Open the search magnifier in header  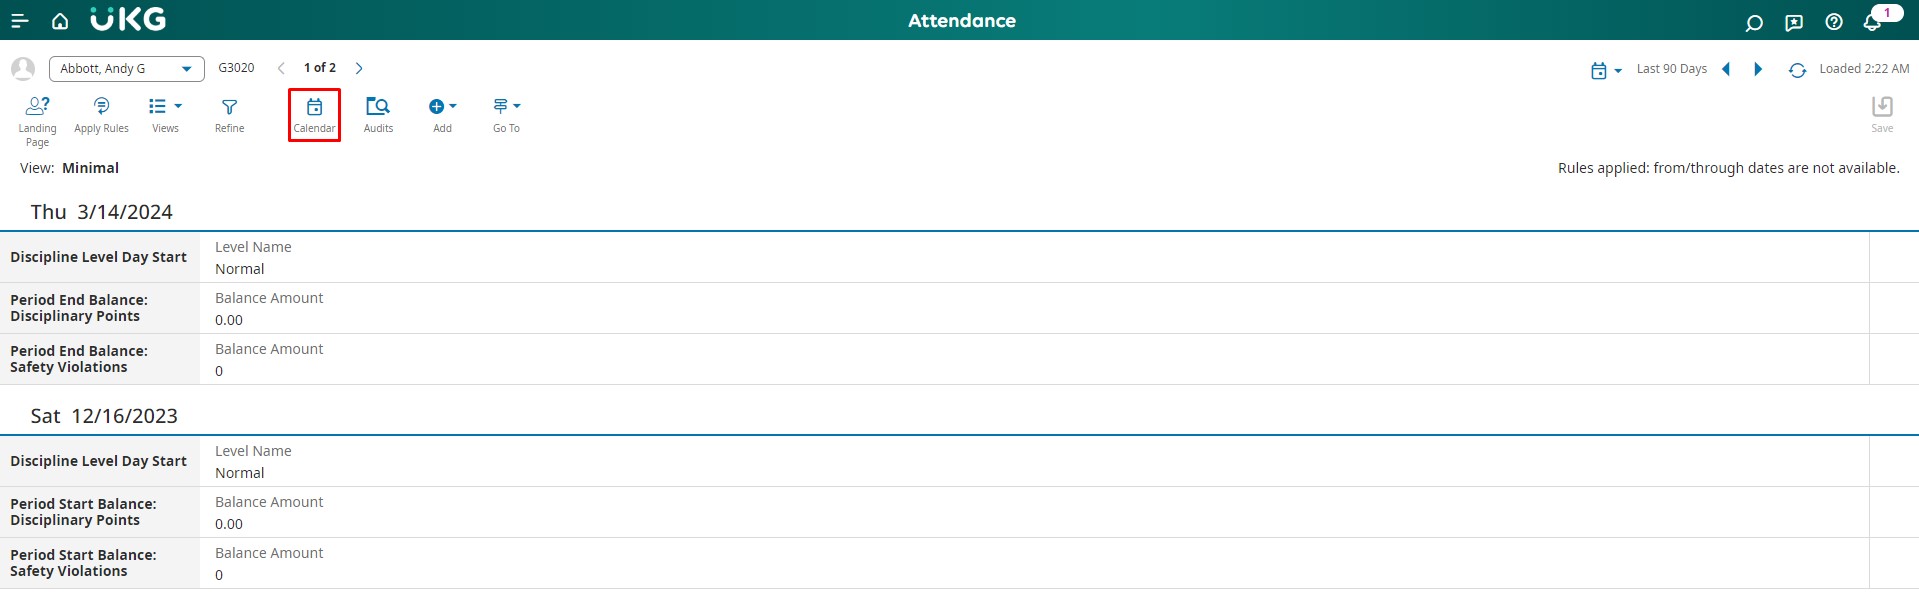click(x=1753, y=22)
